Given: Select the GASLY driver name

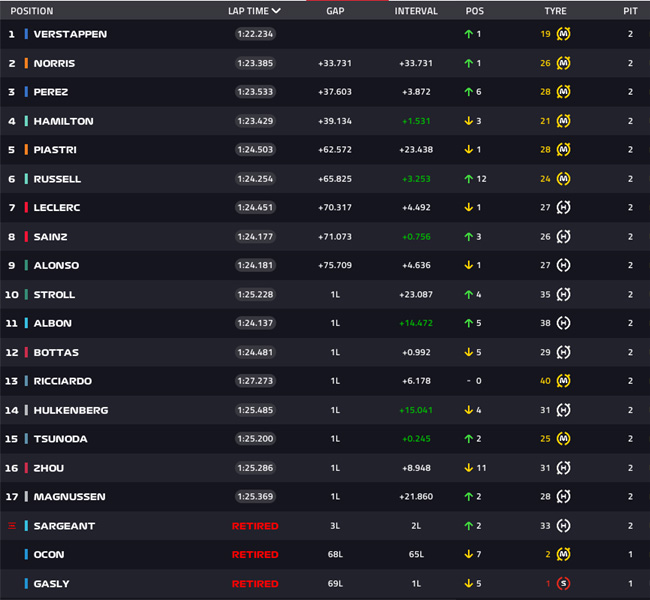Looking at the screenshot, I should (x=51, y=584).
